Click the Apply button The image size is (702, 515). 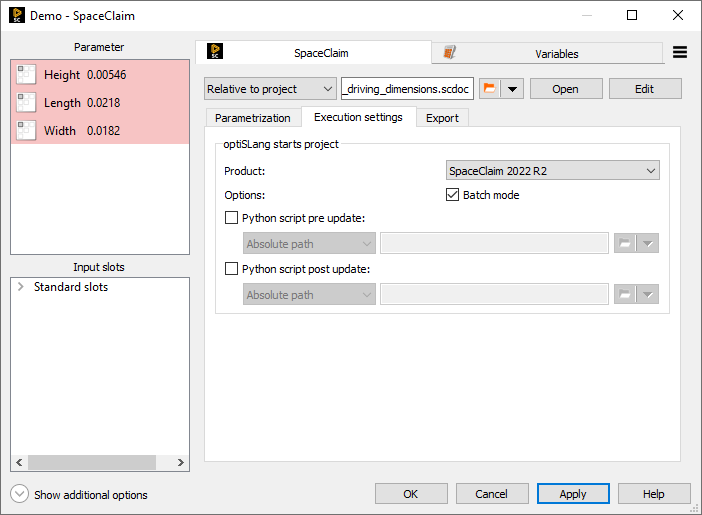[573, 494]
